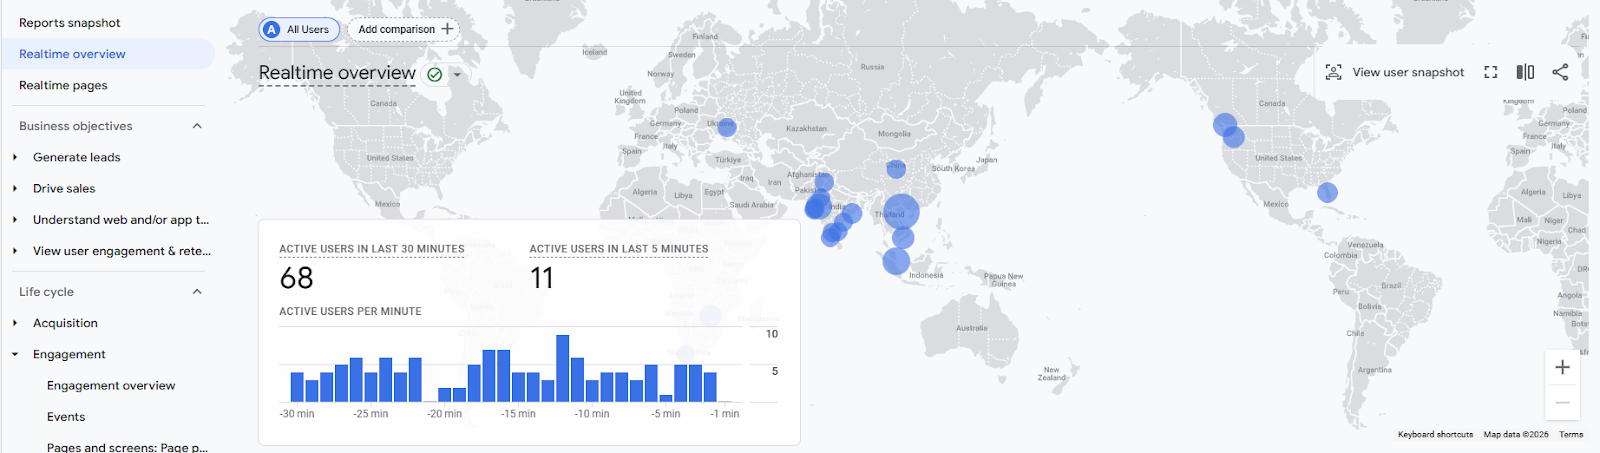Select Realtime overview in sidebar
The height and width of the screenshot is (453, 1600).
107,54
